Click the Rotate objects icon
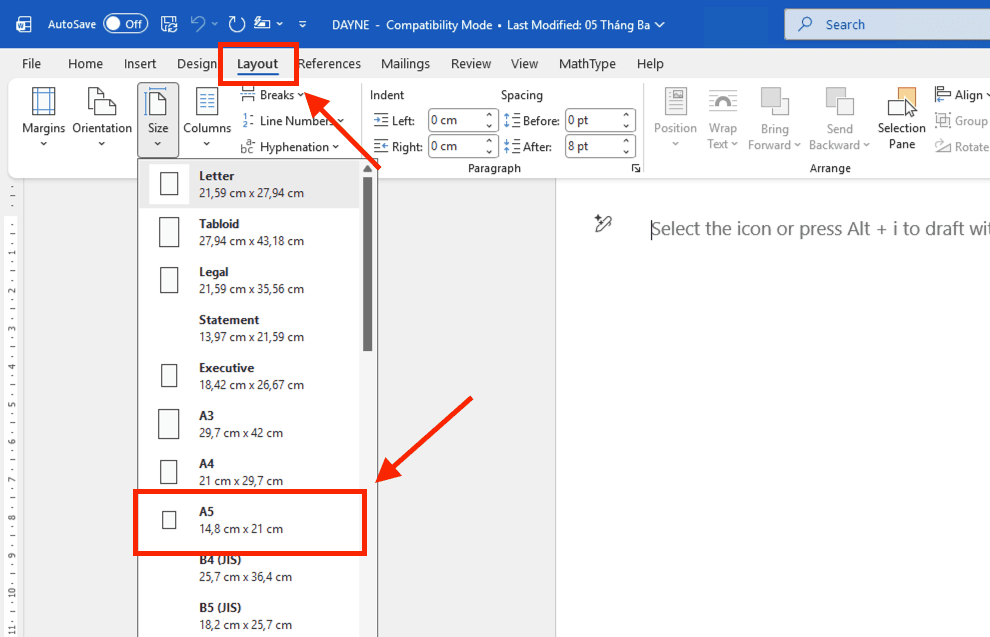The image size is (990, 637). click(943, 146)
